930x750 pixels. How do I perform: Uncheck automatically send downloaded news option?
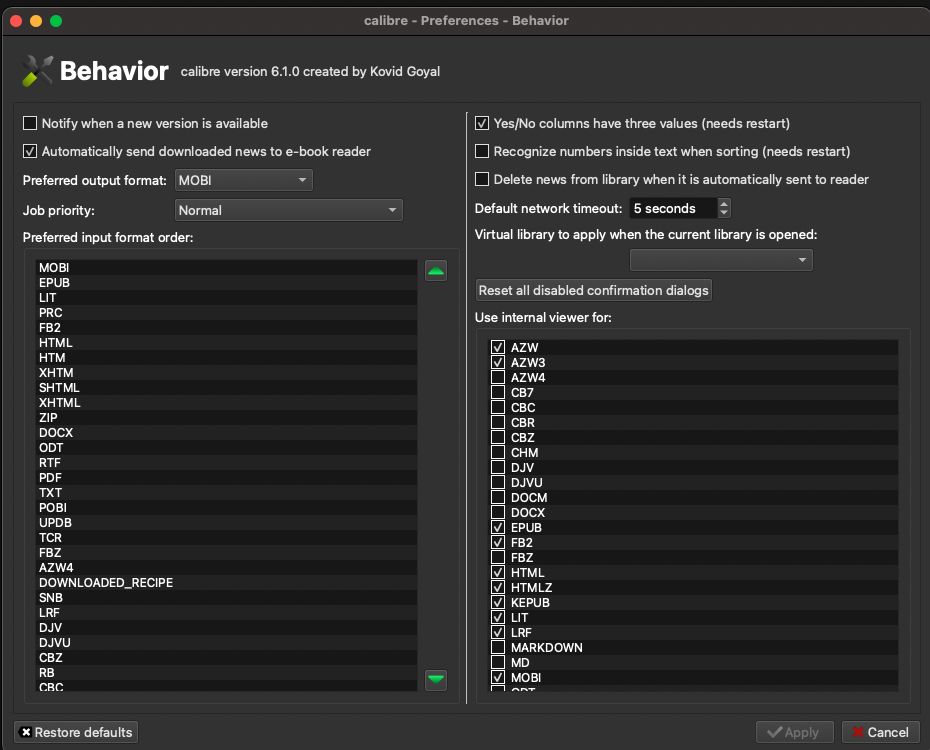click(30, 151)
